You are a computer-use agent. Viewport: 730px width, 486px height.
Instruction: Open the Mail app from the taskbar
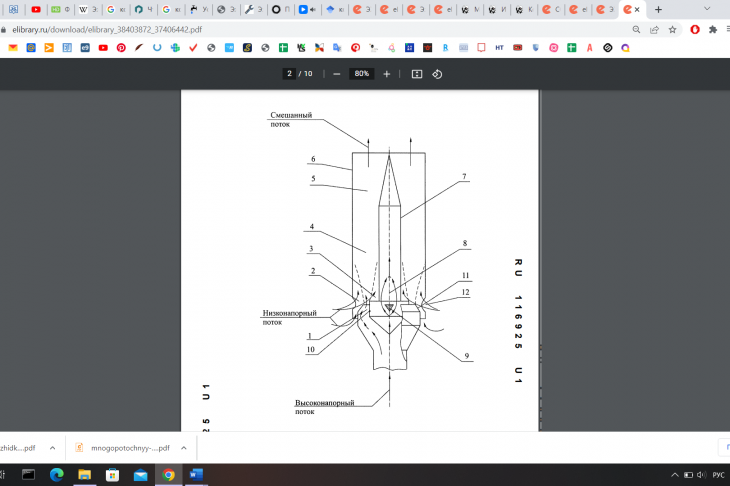140,475
